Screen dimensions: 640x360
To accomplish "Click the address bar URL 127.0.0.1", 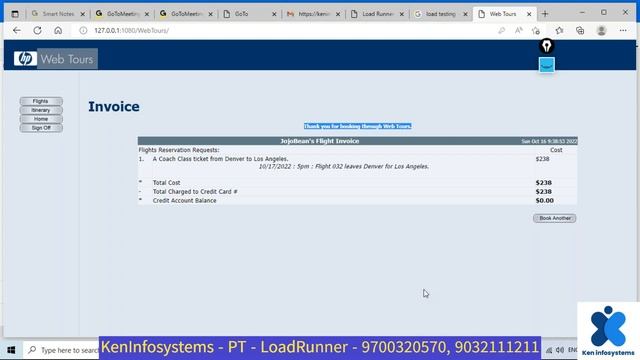I will 131,31.
